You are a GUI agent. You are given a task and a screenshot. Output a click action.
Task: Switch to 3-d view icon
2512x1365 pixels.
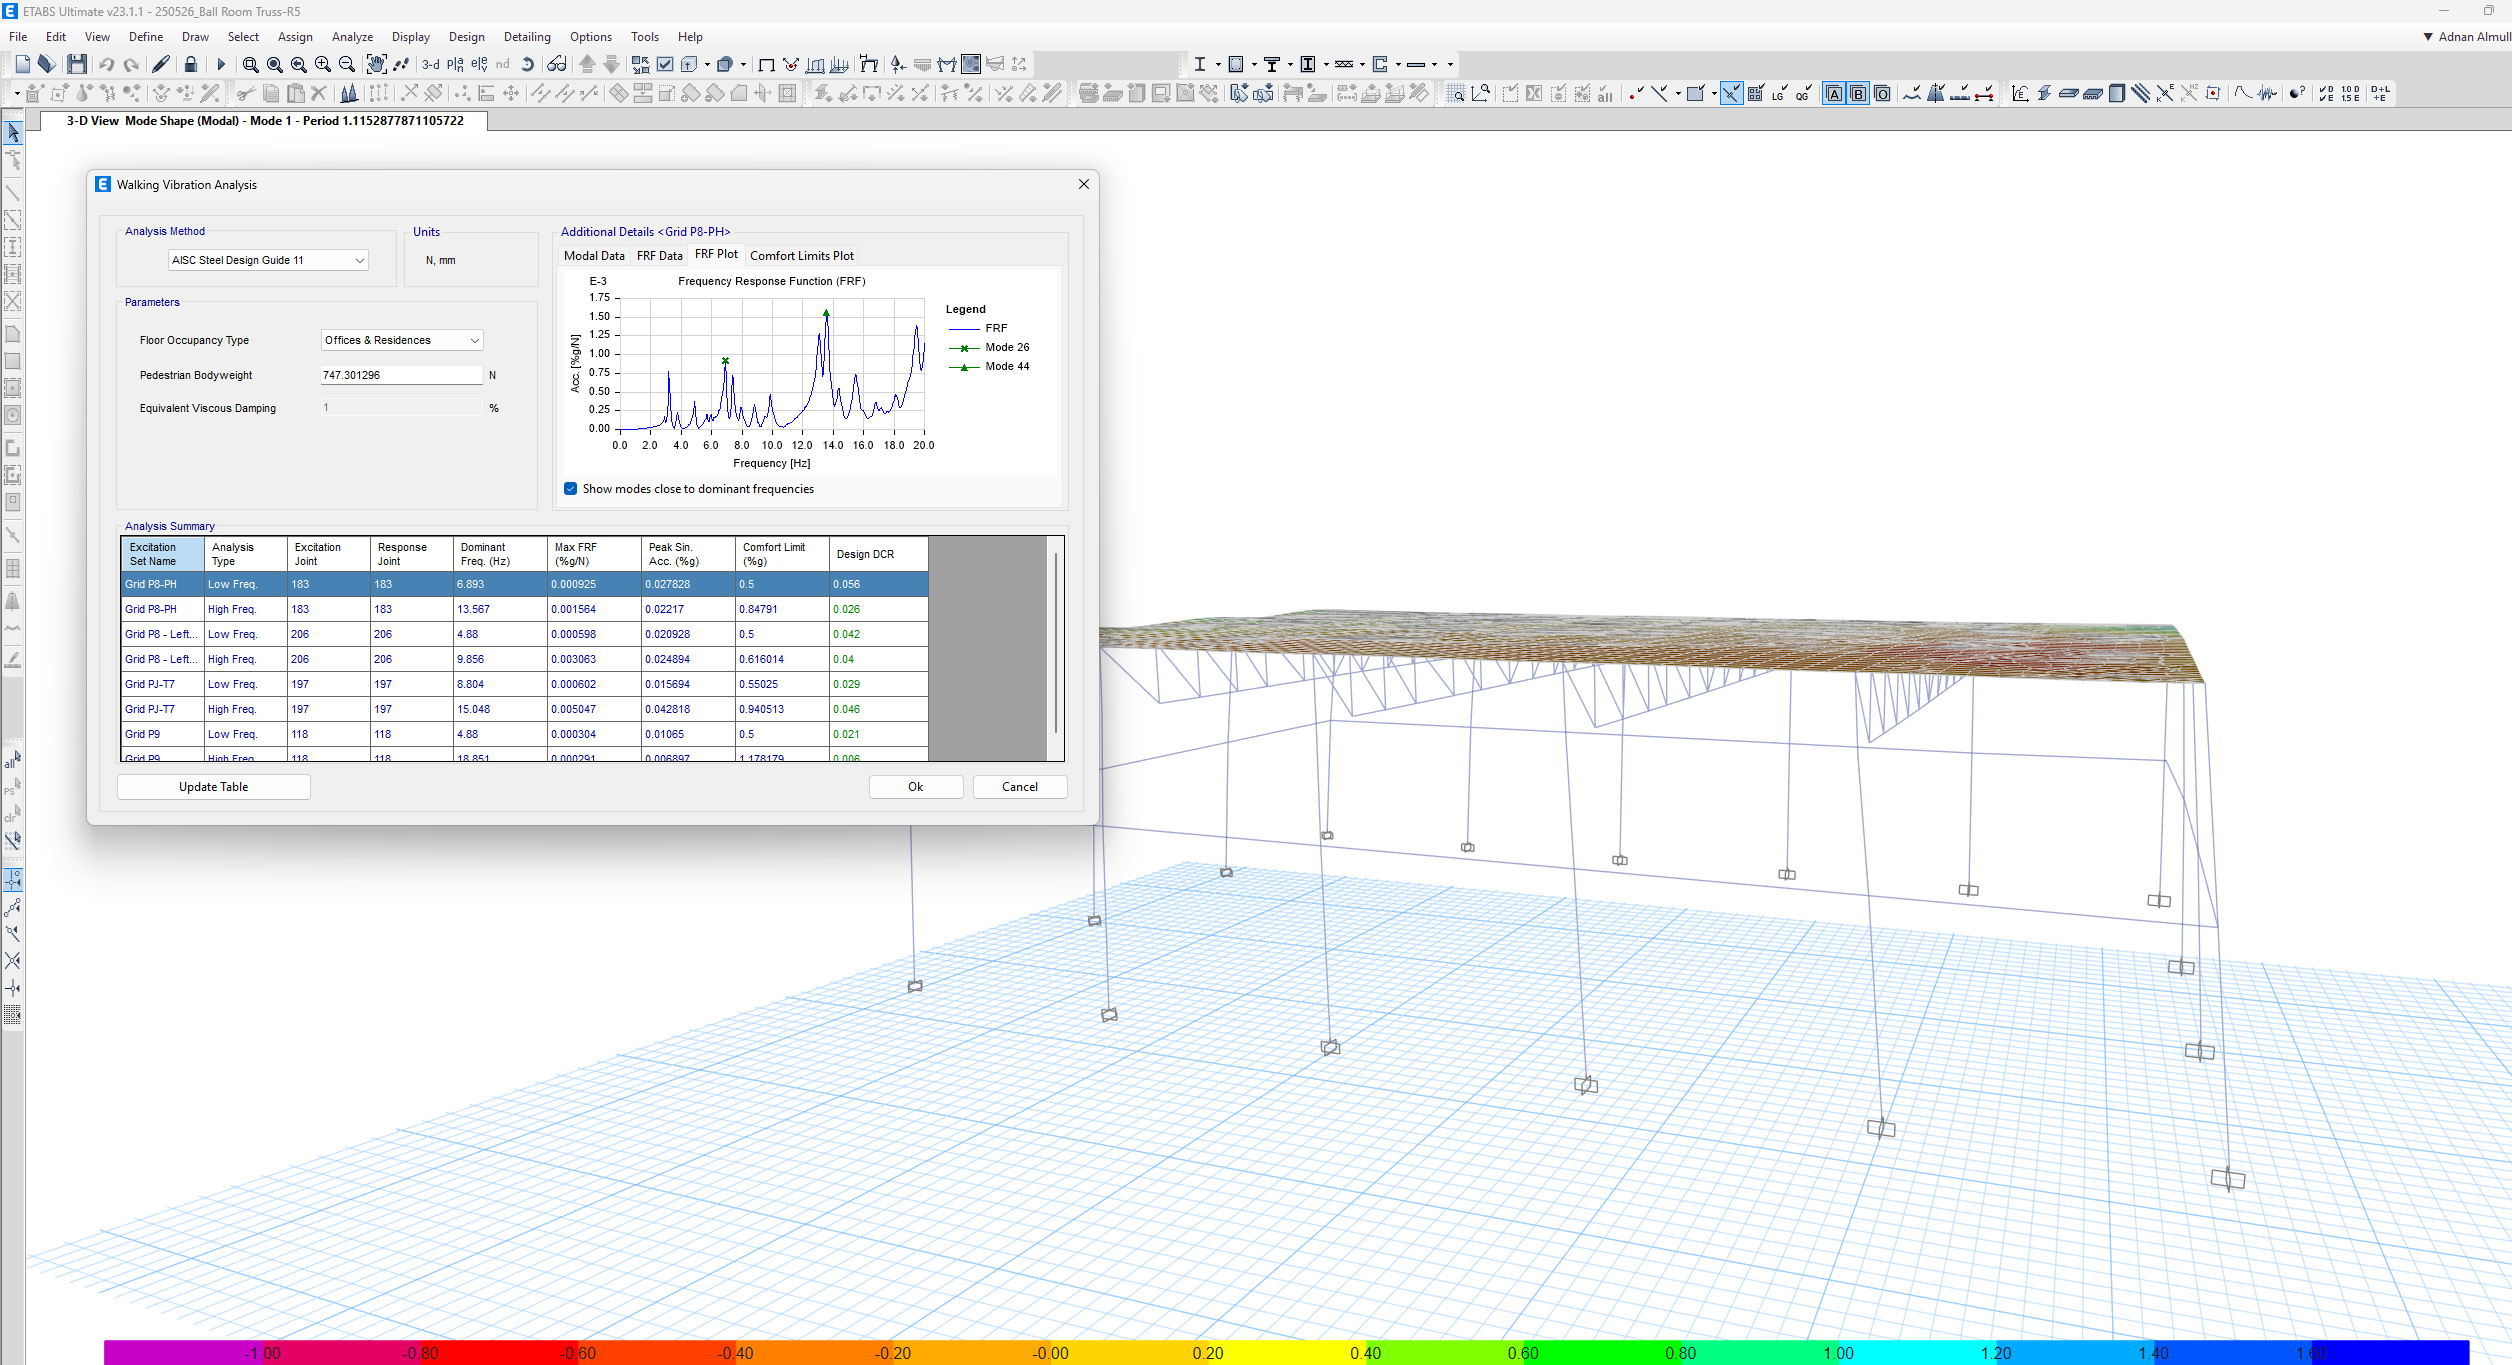[x=431, y=64]
